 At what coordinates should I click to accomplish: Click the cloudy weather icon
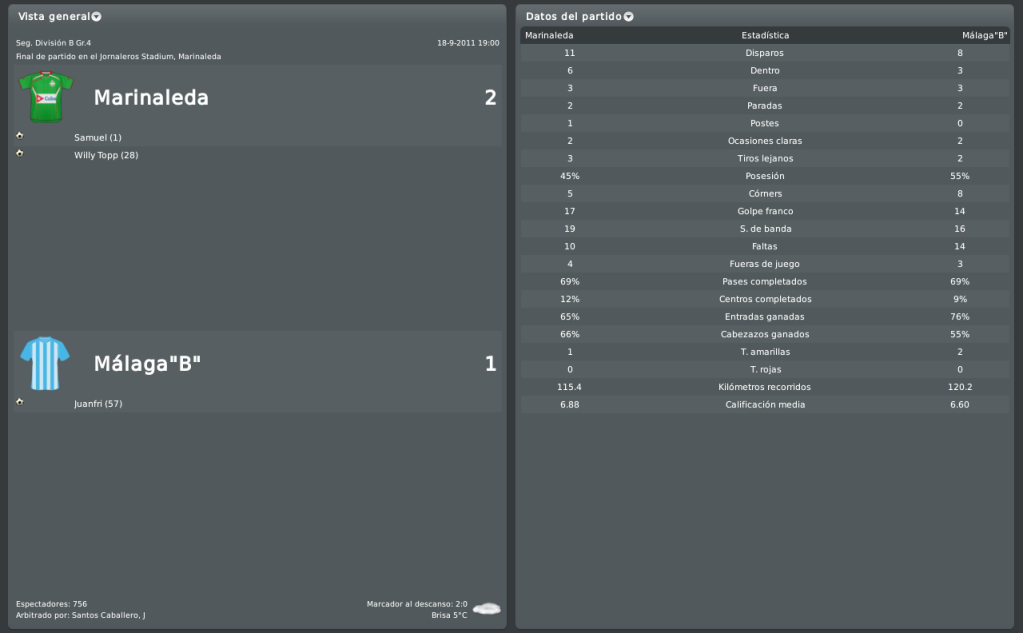486,609
